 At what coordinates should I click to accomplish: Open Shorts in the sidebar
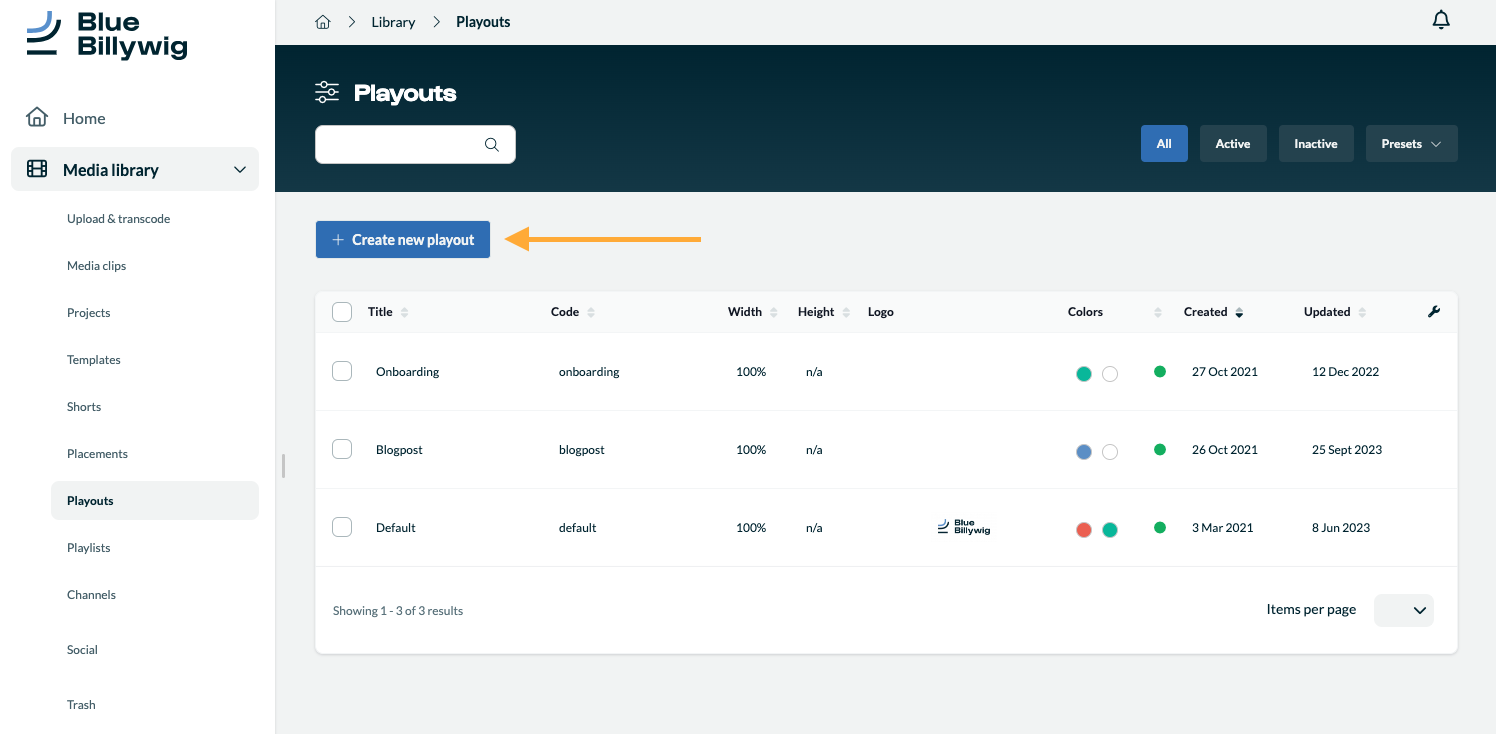click(x=84, y=407)
